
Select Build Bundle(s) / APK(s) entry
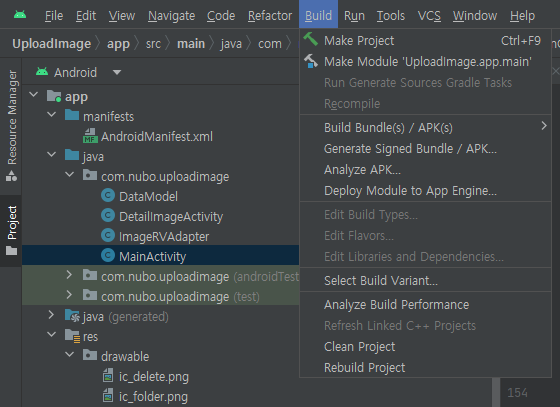[x=425, y=127]
